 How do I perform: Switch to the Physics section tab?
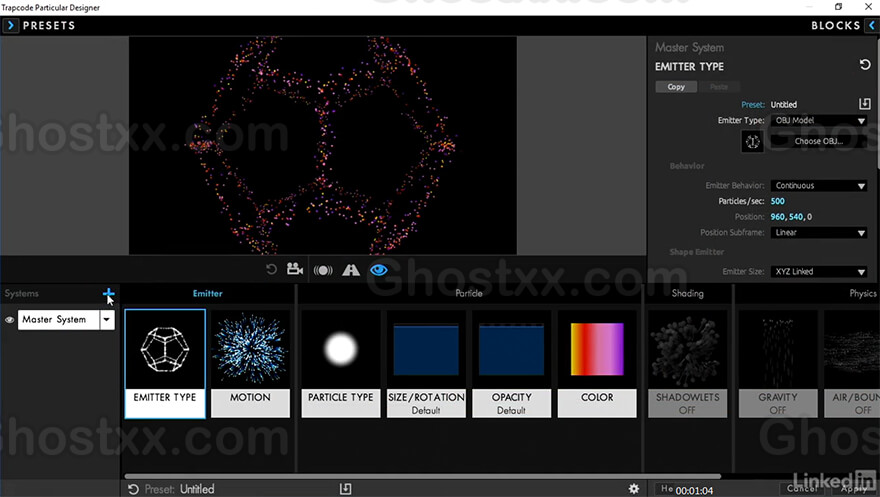(x=863, y=293)
